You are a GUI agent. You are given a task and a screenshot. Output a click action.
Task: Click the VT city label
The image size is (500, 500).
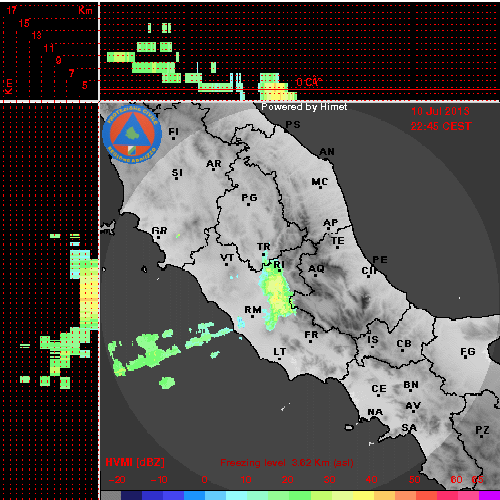point(227,258)
